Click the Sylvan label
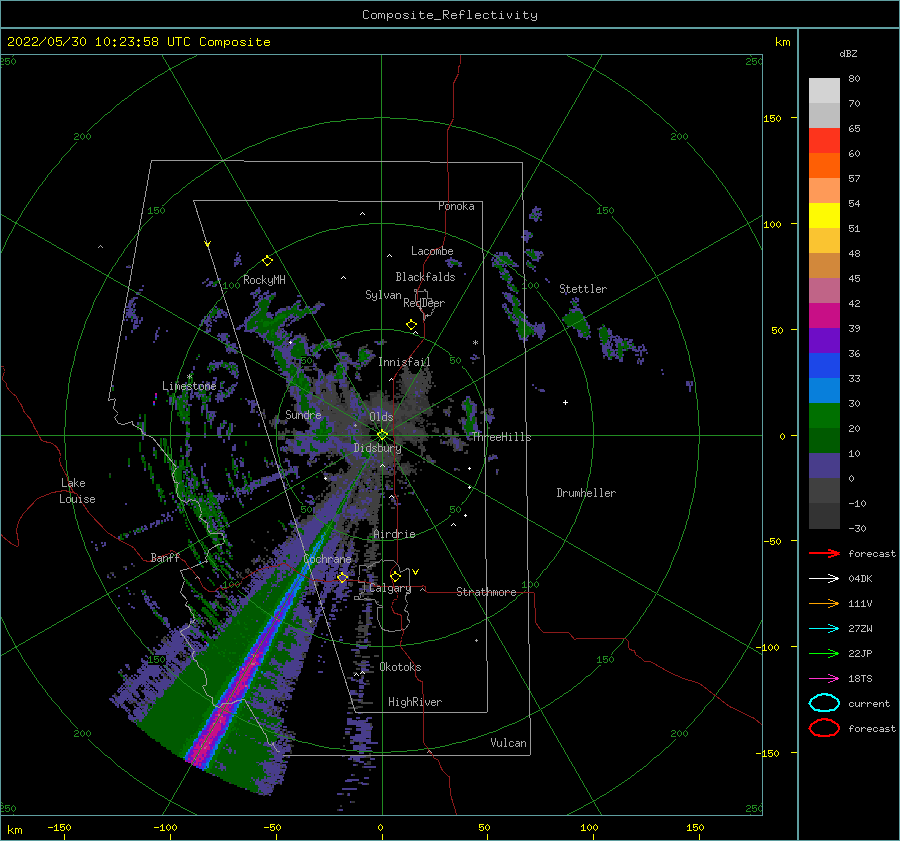The width and height of the screenshot is (900, 841). coord(383,295)
